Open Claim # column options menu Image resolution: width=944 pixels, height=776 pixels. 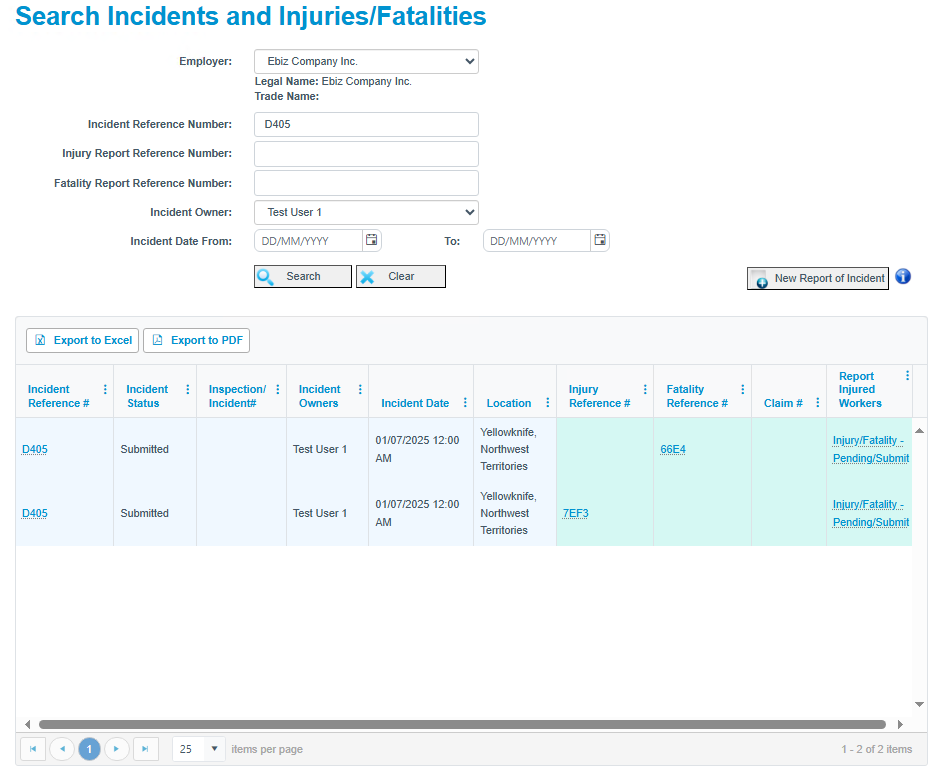pos(817,403)
